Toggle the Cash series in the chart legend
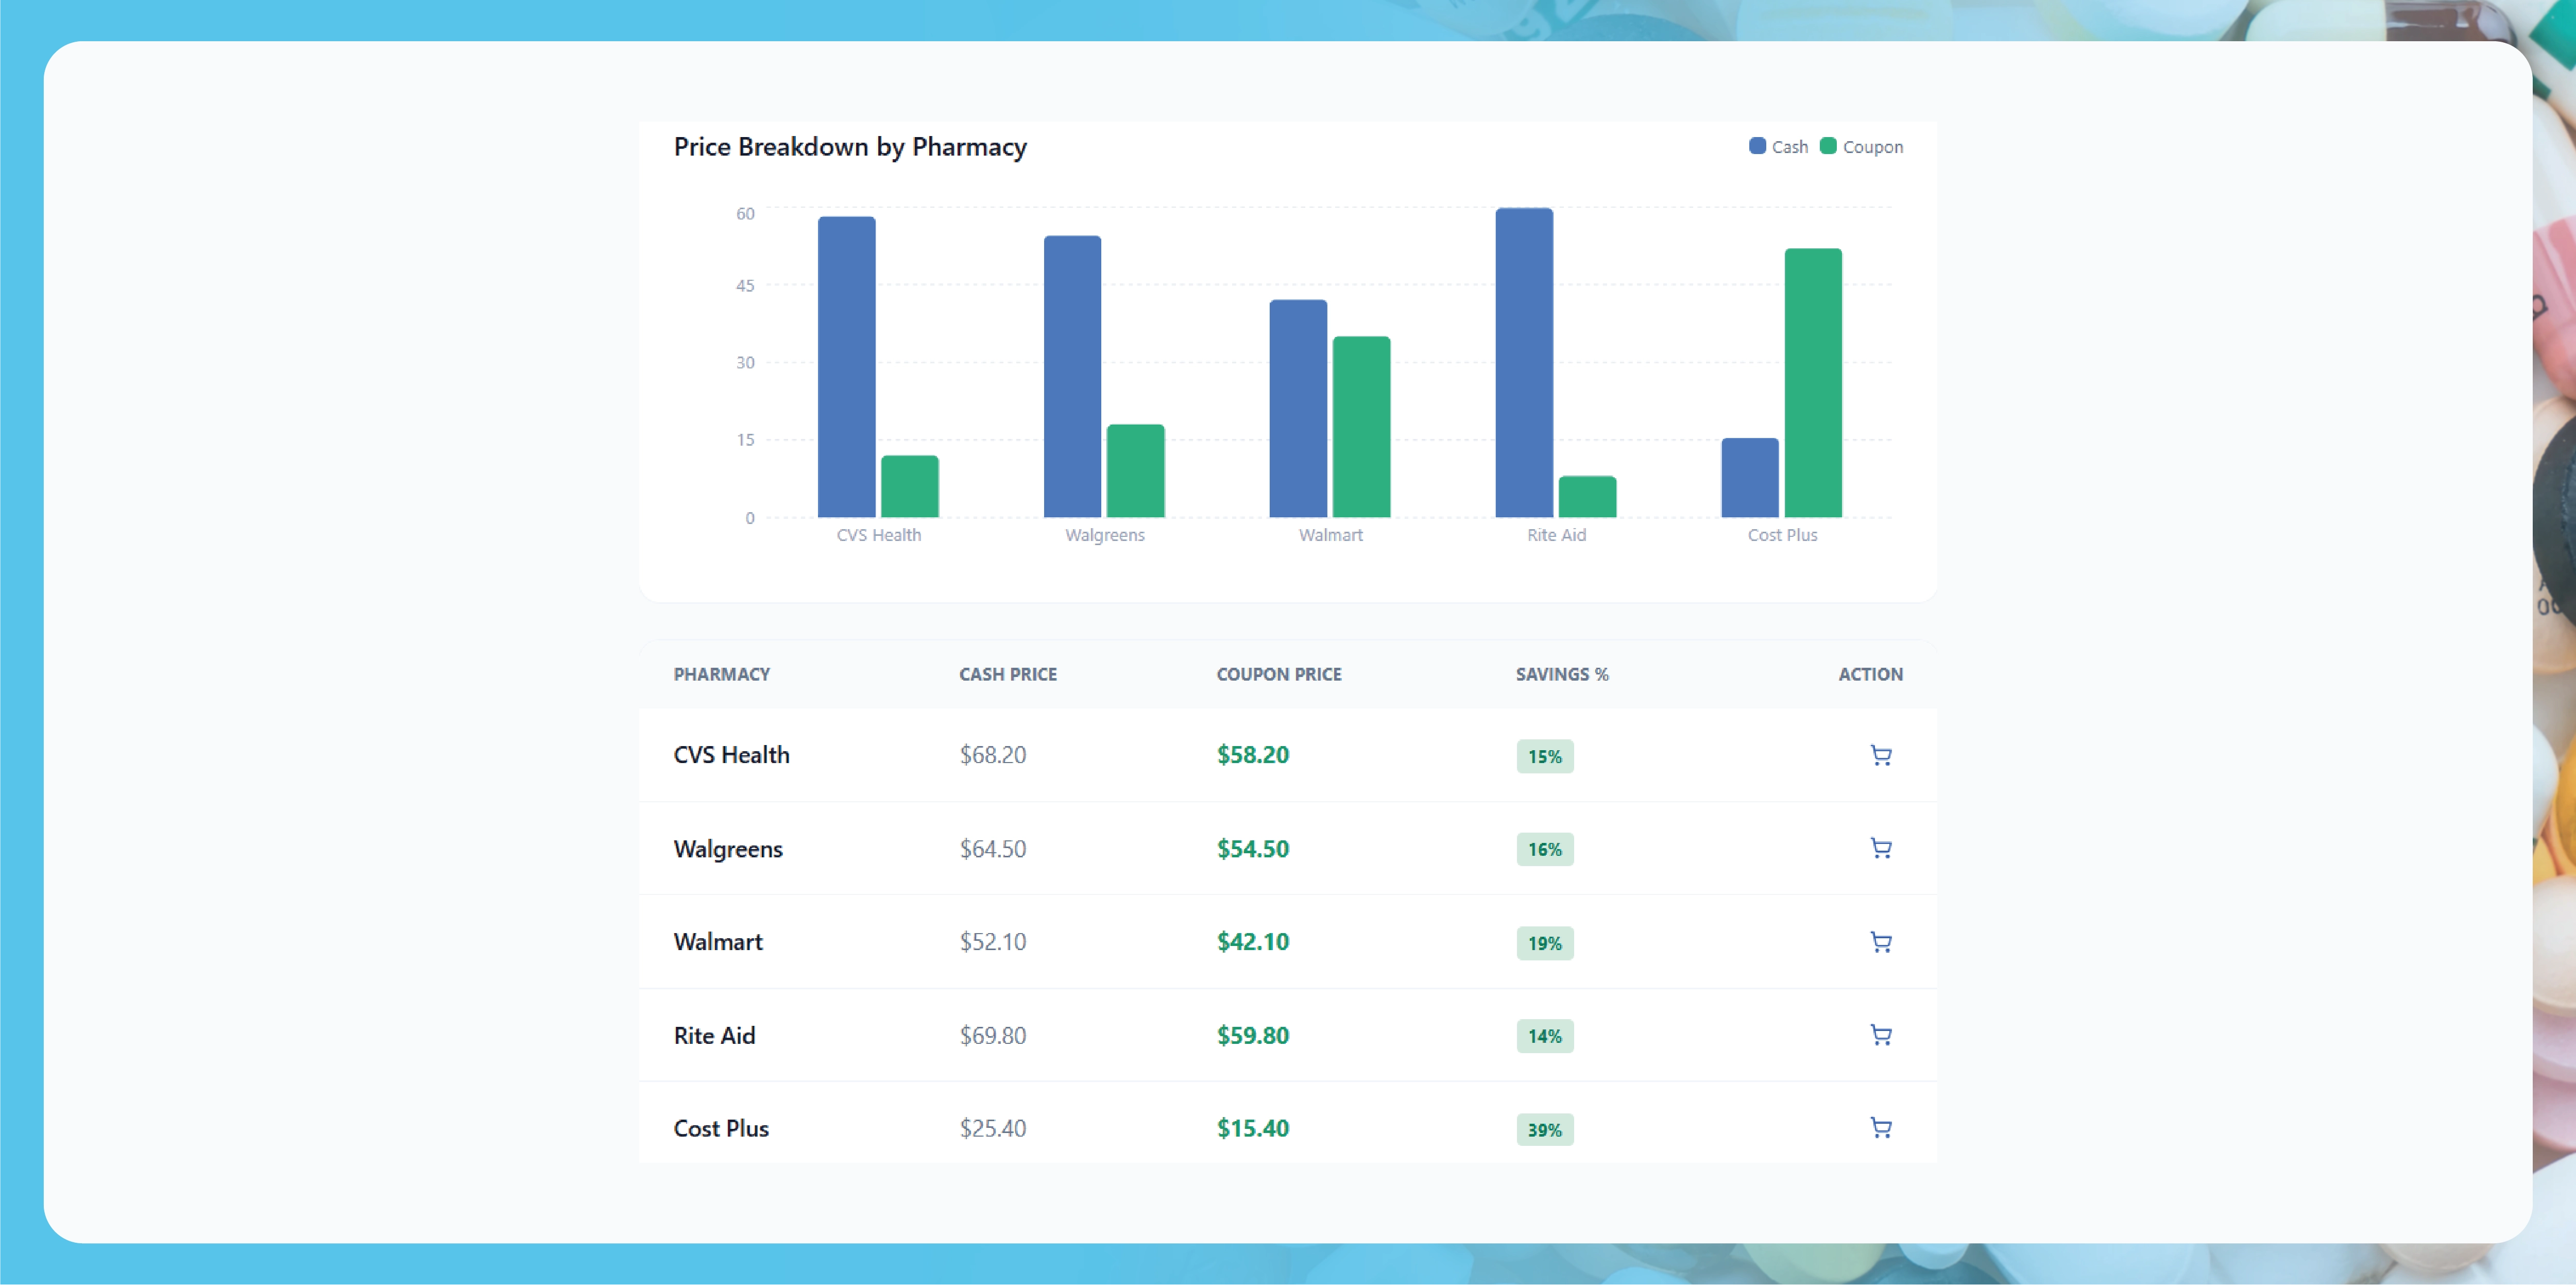 (x=1778, y=146)
